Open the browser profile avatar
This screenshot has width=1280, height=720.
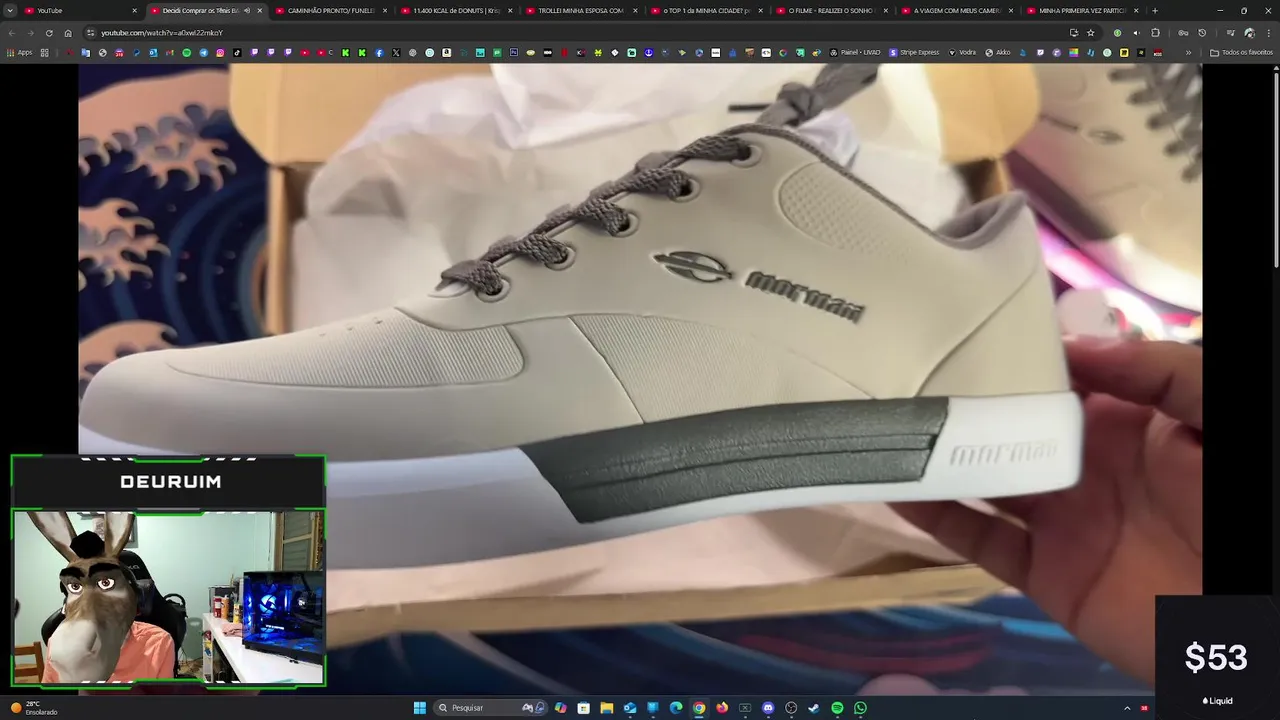(x=1249, y=32)
